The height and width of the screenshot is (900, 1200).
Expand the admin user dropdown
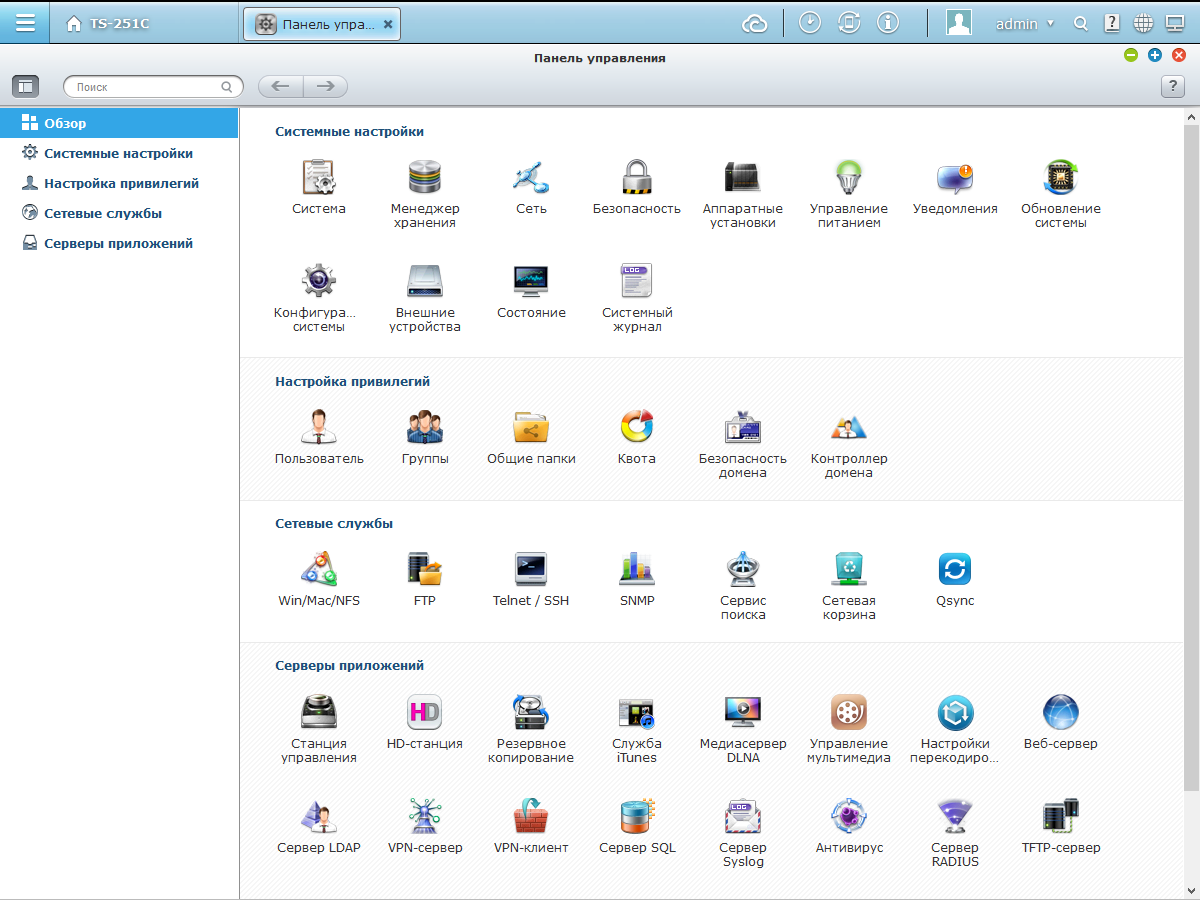1025,23
